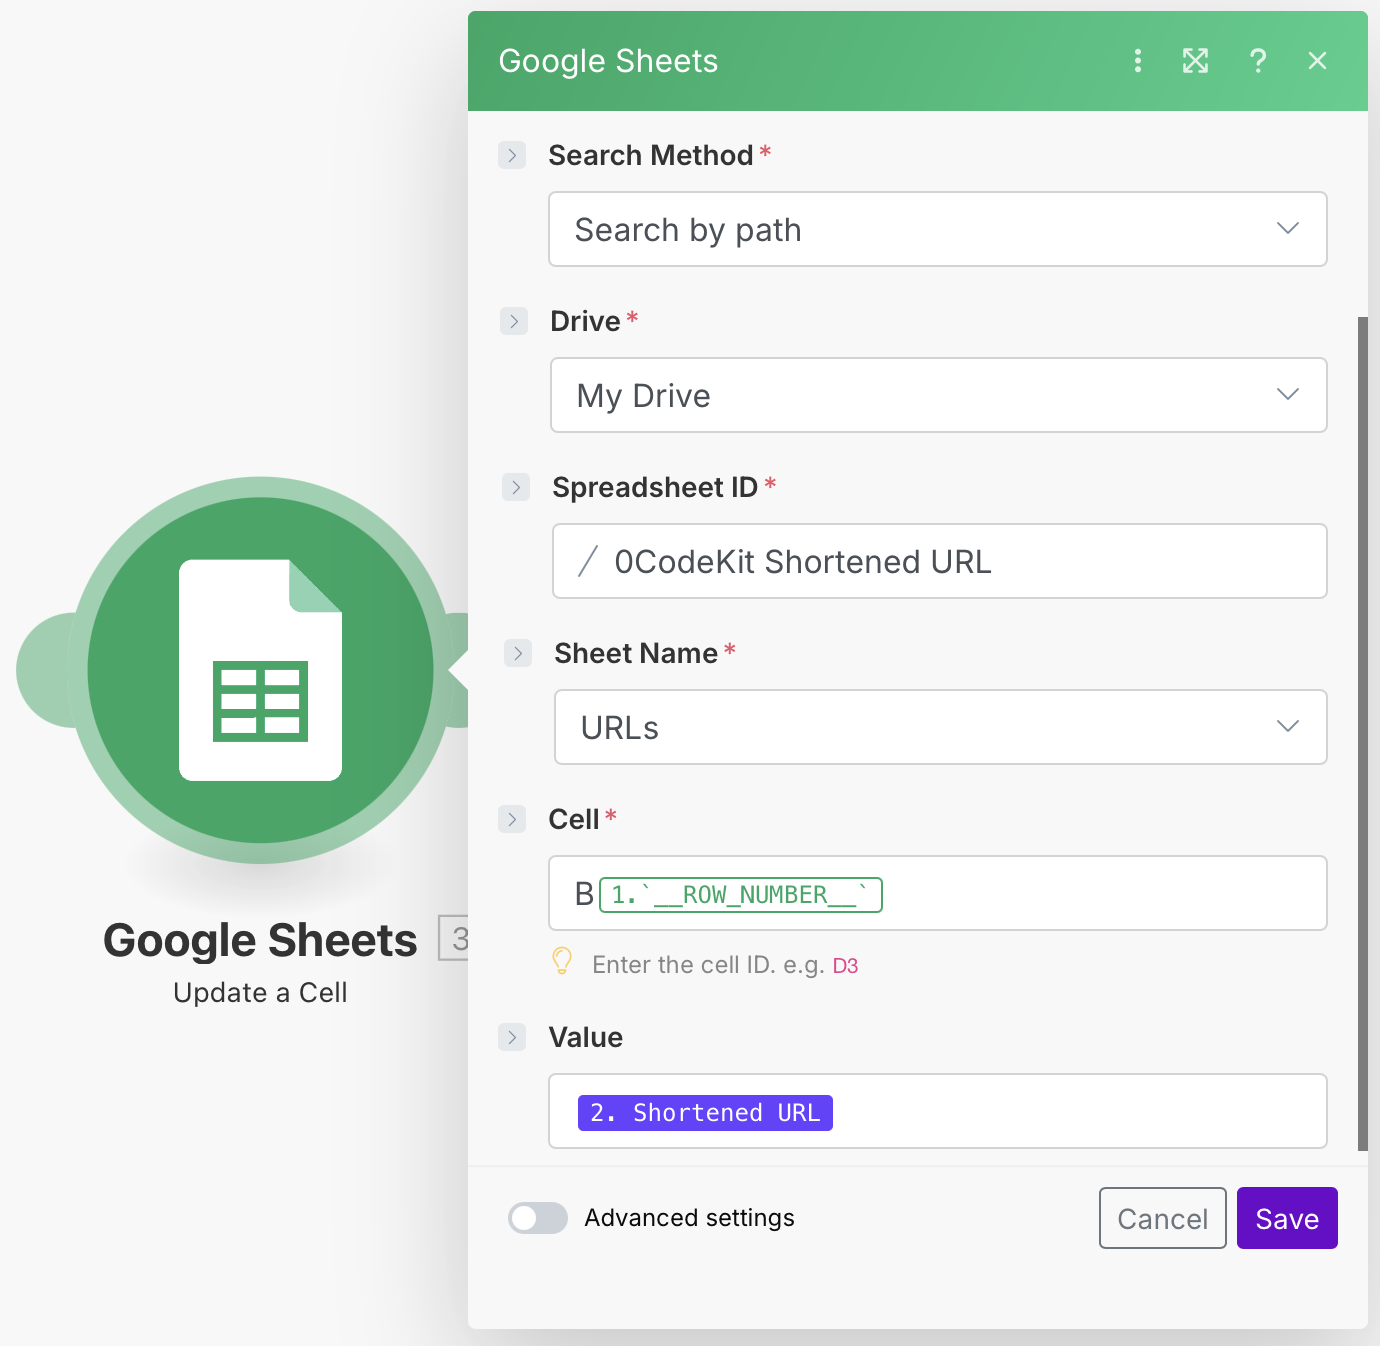Close the Google Sheets dialog

pyautogui.click(x=1318, y=61)
